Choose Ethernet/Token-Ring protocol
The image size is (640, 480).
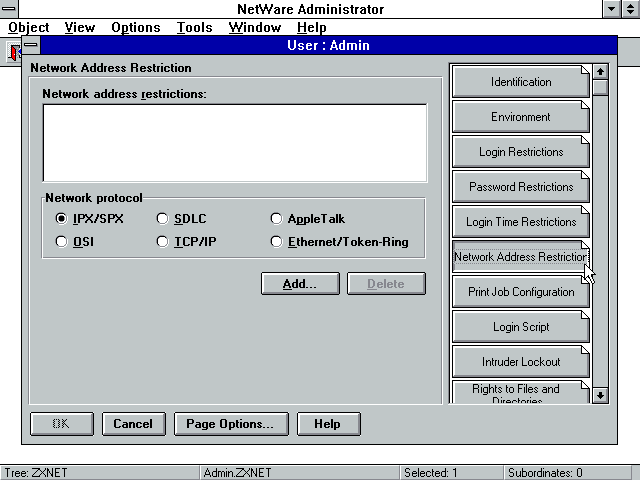point(340,242)
